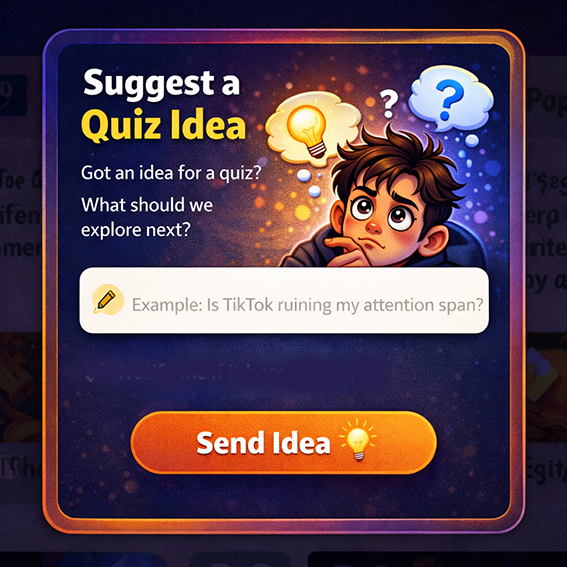Click the Got an idea for a quiz text
Screen dimensions: 567x567
171,172
